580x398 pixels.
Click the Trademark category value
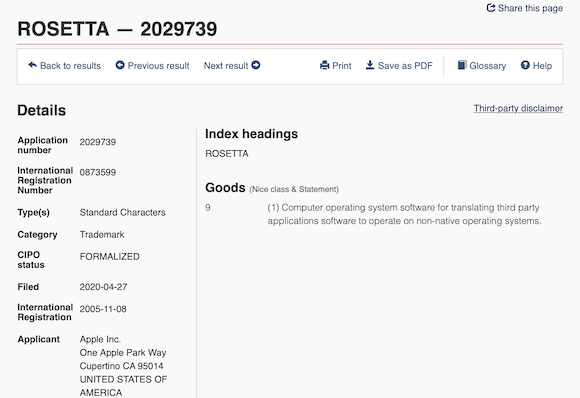(x=102, y=235)
